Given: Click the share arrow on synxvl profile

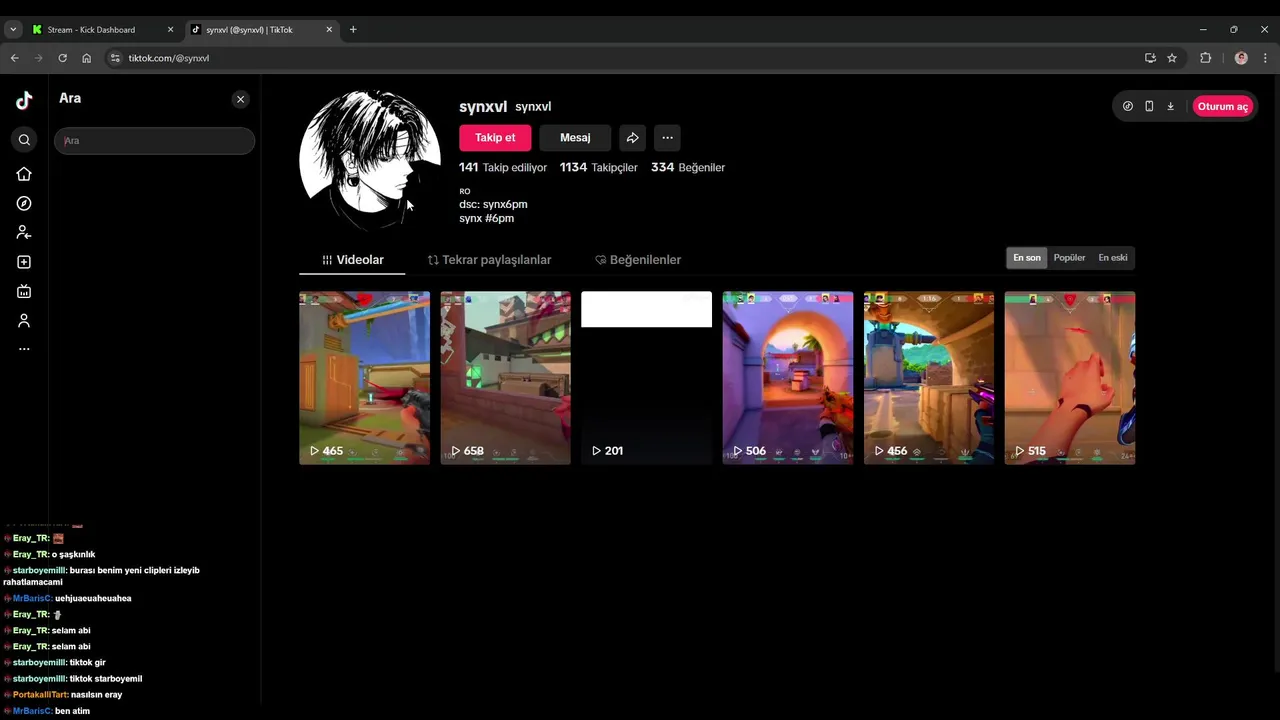Looking at the screenshot, I should tap(632, 138).
